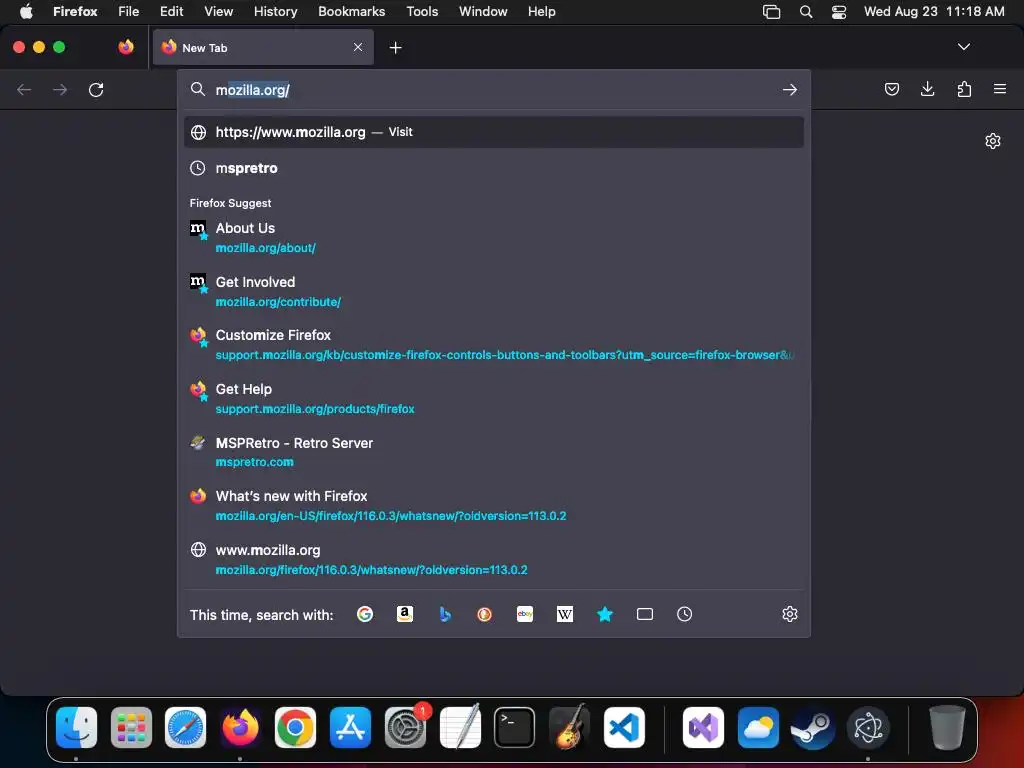Screen dimensions: 1024x768
Task: Visit https://www.mozilla.org suggestion
Action: [494, 132]
